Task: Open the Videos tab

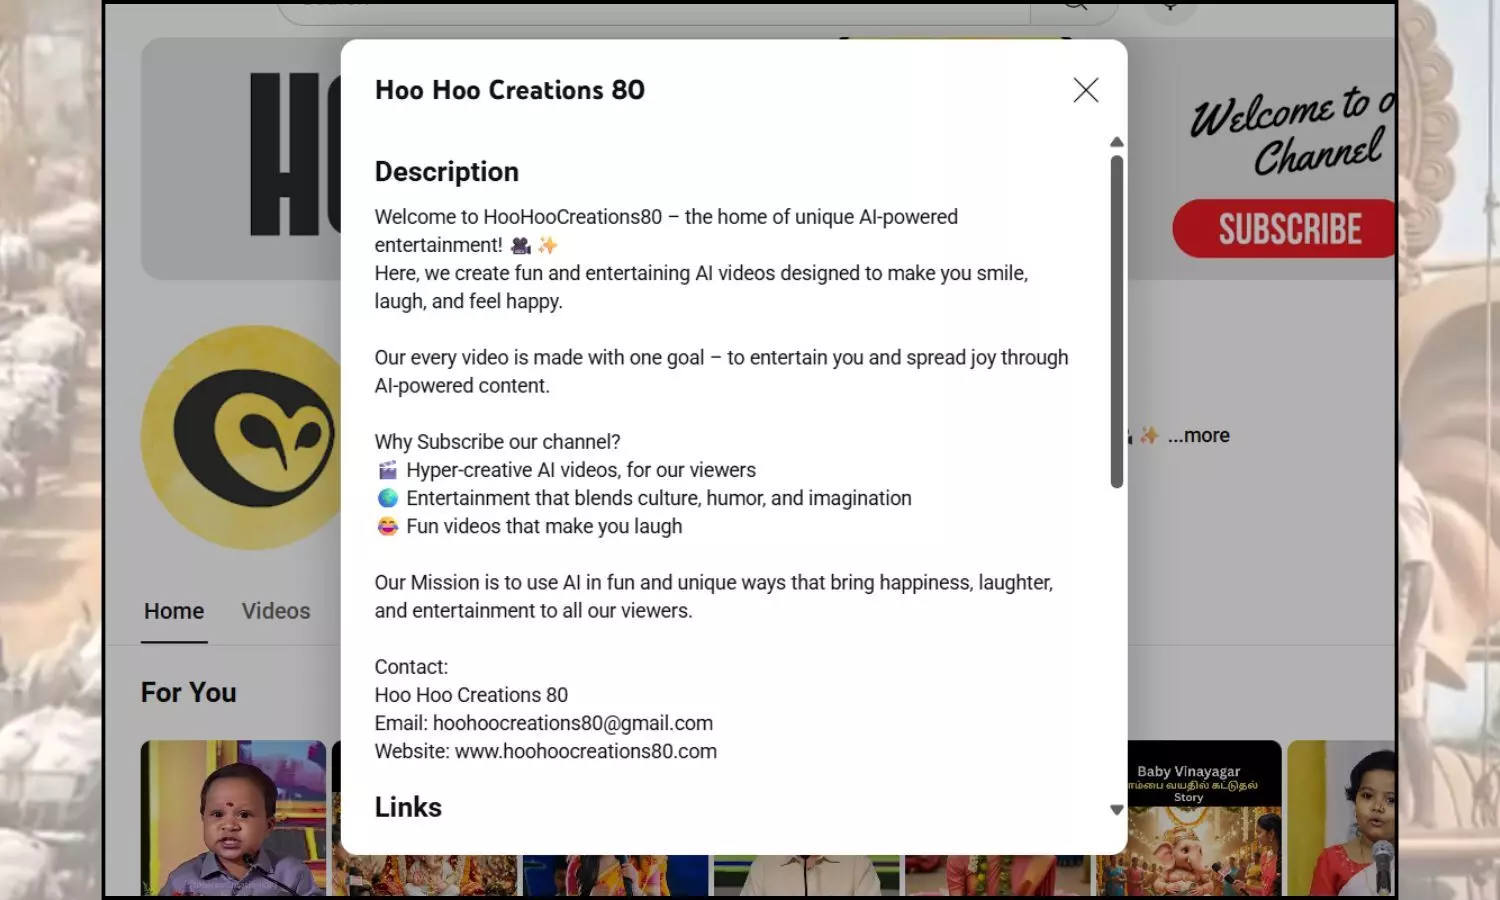Action: (276, 611)
